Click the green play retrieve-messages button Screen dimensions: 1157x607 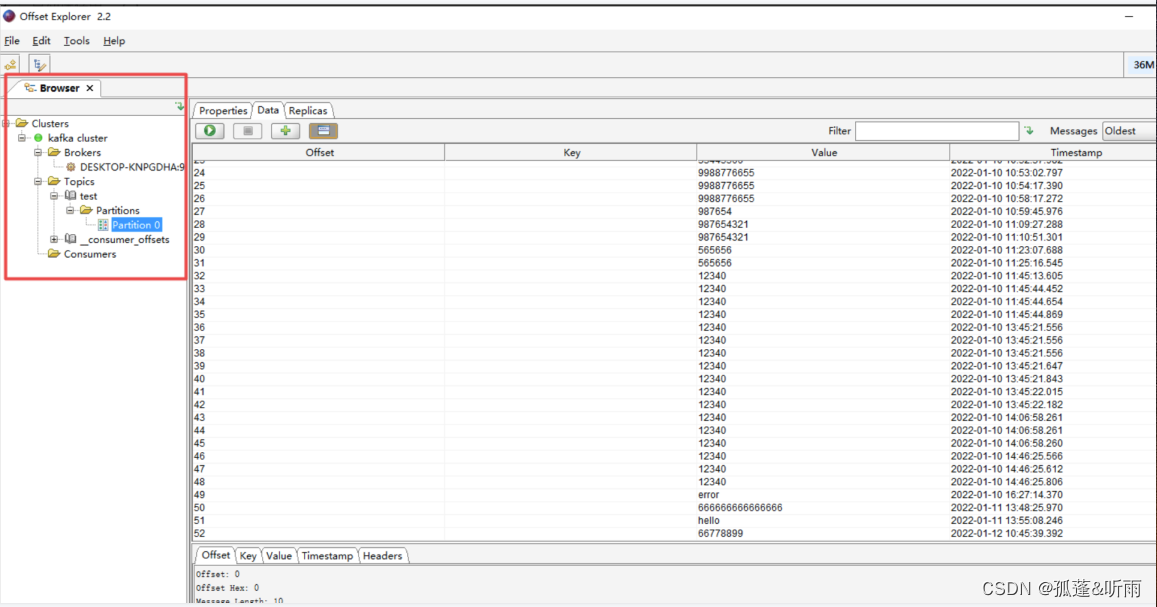click(x=210, y=131)
